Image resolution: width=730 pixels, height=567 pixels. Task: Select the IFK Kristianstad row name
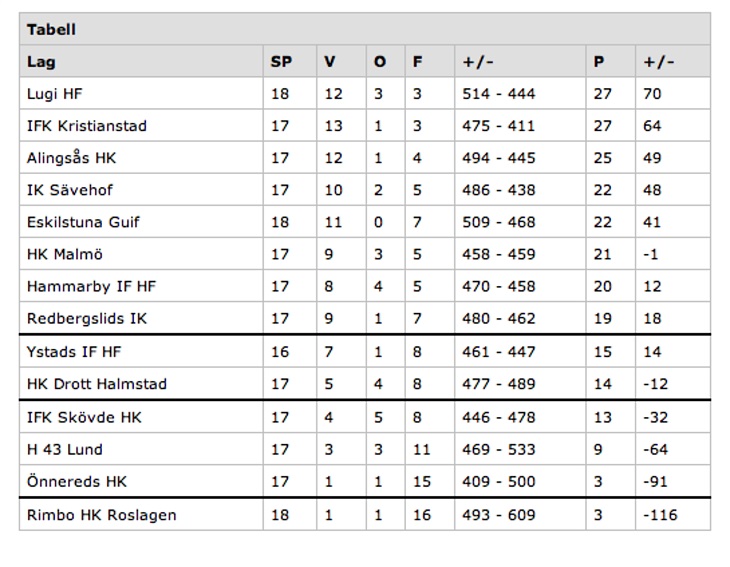[87, 126]
